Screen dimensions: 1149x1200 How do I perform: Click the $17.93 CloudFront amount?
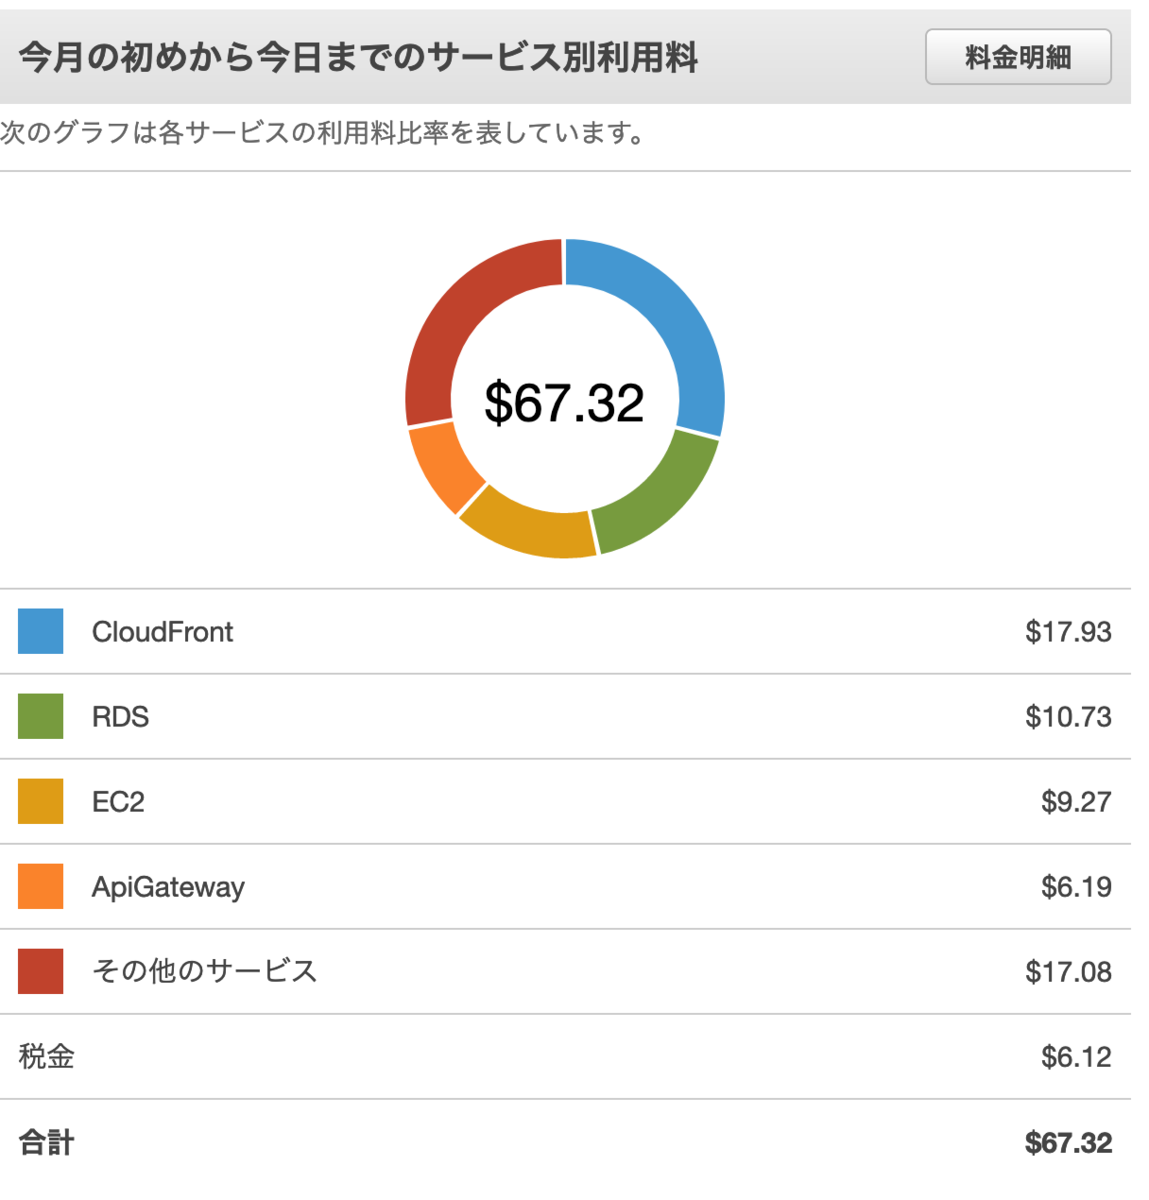tap(1068, 632)
